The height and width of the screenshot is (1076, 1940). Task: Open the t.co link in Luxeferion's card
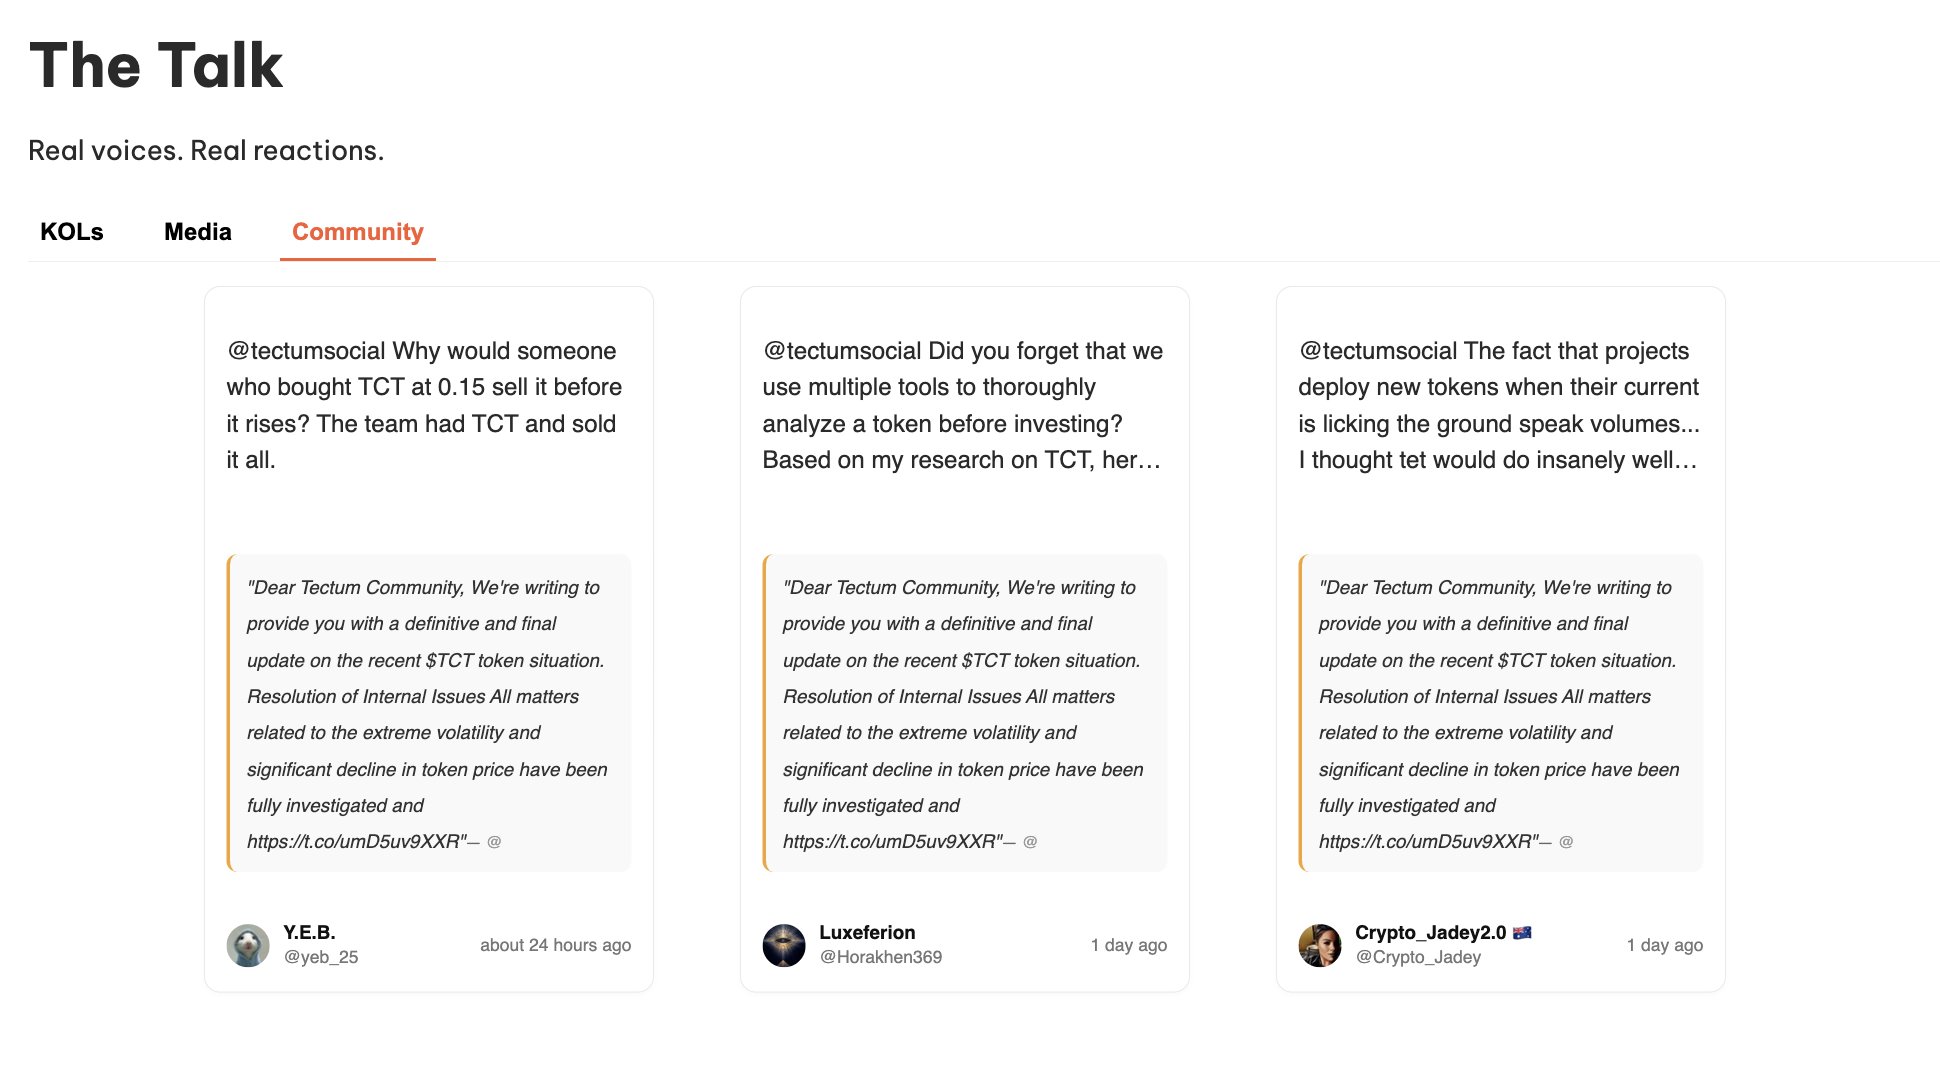[x=891, y=842]
